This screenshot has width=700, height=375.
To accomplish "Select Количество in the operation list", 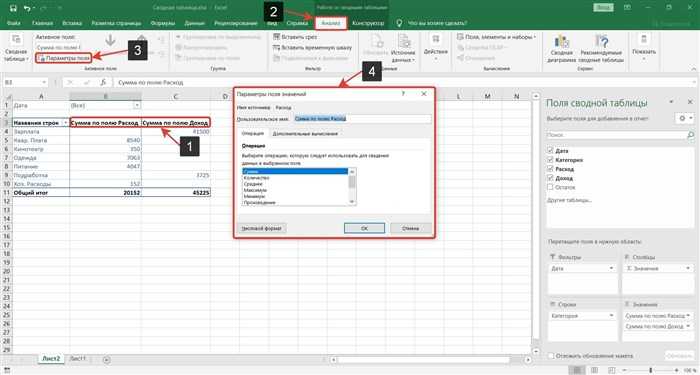I will coord(295,178).
